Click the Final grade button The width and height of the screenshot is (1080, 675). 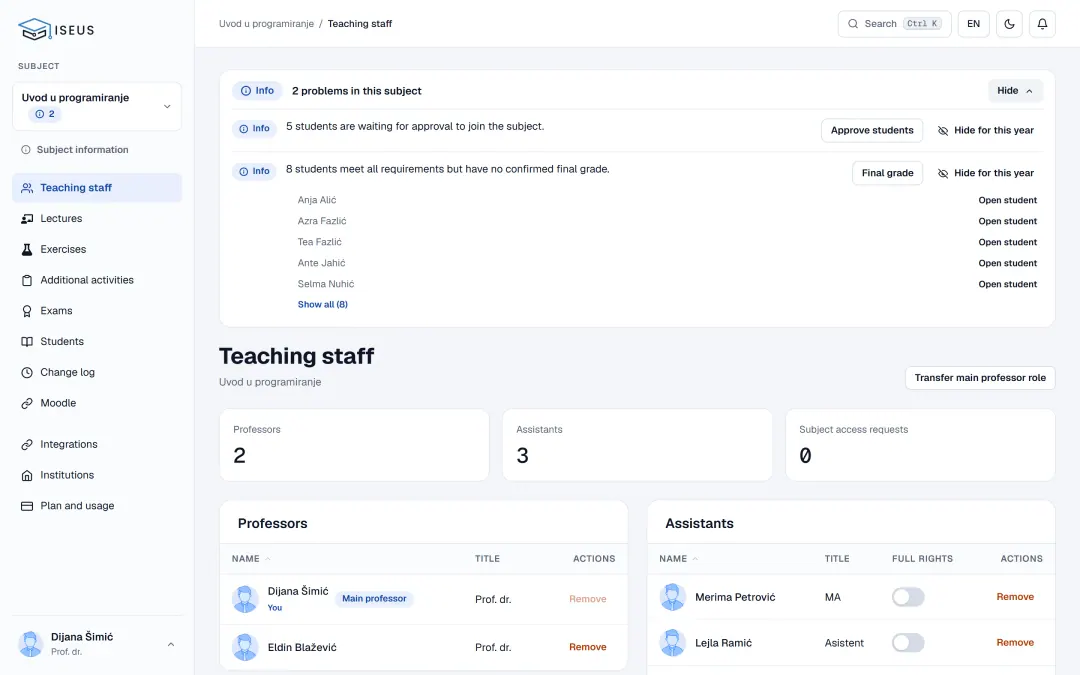tap(887, 173)
